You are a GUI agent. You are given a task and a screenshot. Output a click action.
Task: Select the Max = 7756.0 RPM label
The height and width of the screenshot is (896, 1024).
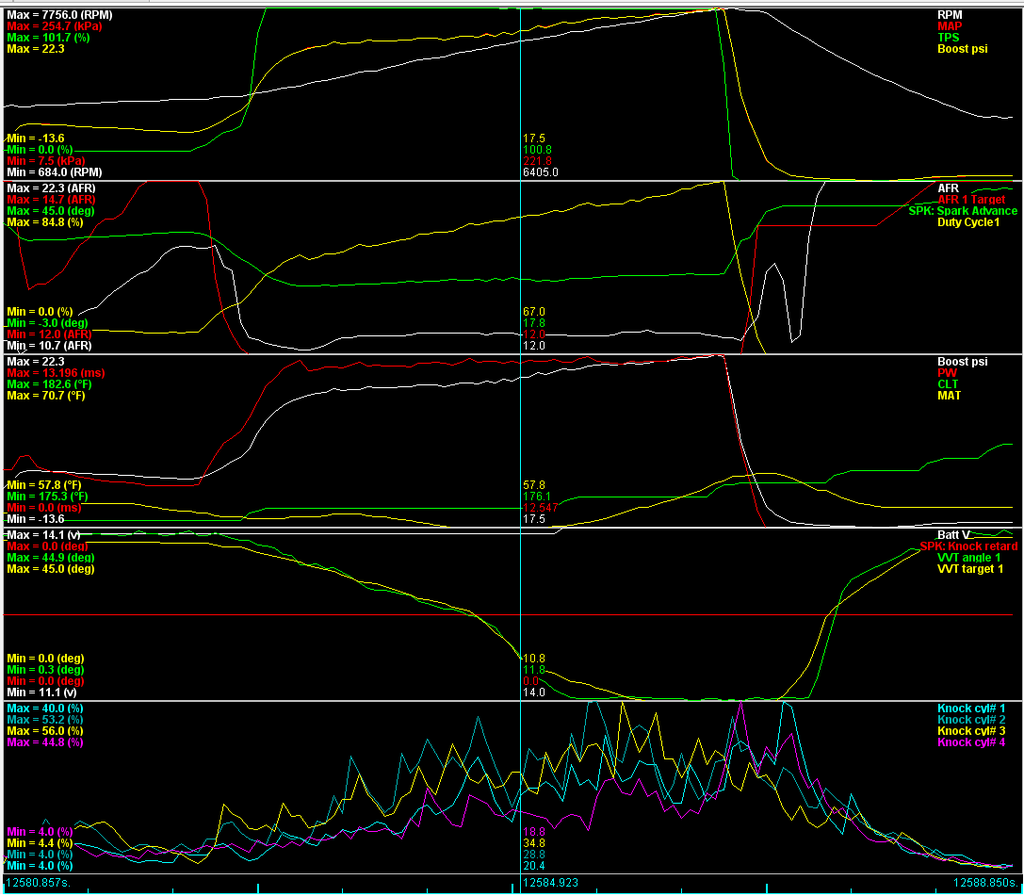click(60, 15)
